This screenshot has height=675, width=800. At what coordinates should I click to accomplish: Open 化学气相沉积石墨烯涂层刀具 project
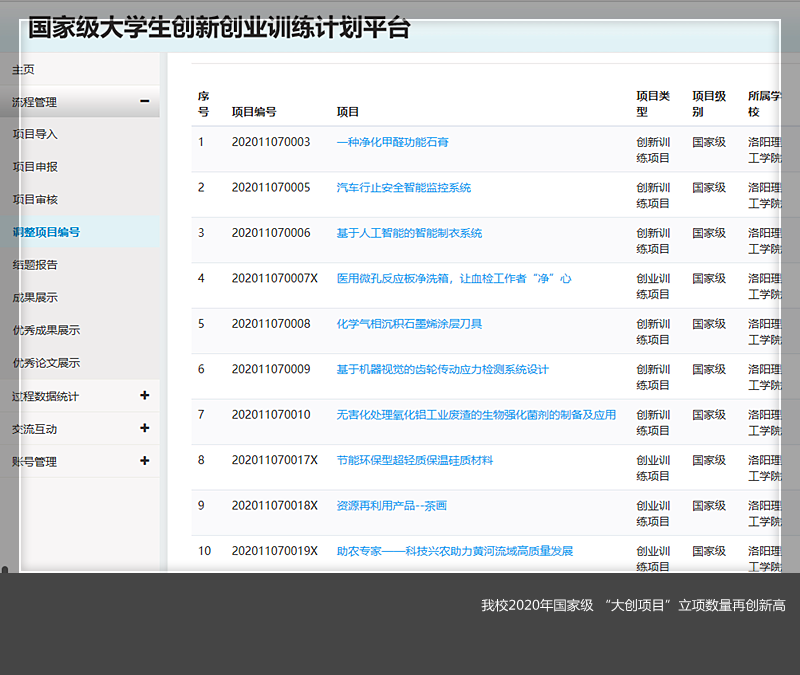tap(409, 324)
